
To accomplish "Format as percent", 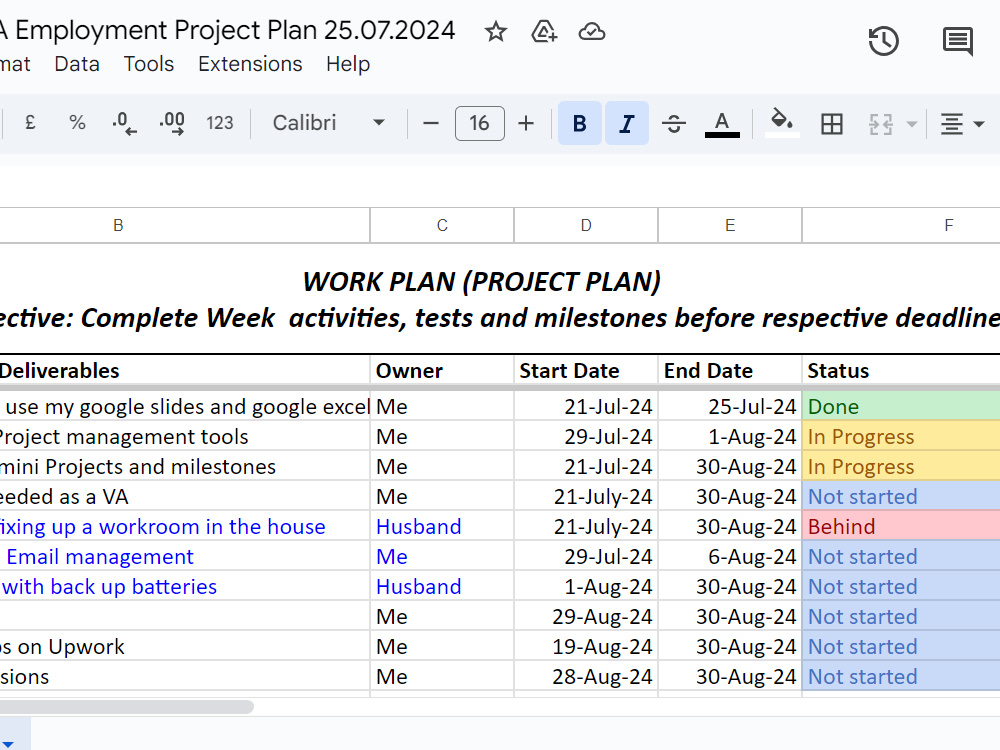I will (x=77, y=122).
